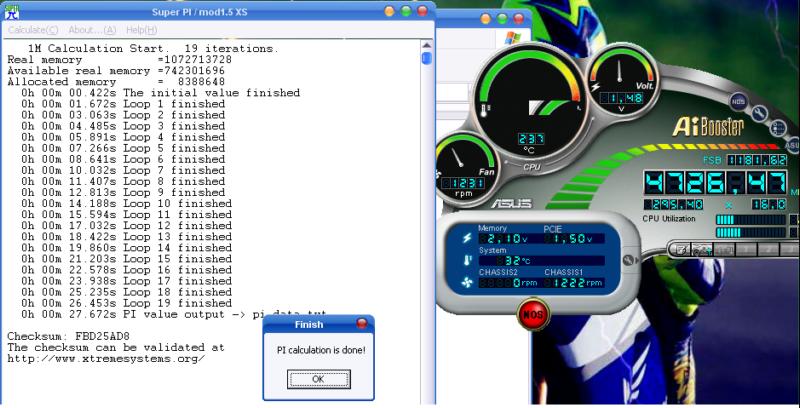Screen dimensions: 800x408
Task: Click the small blue NOS icon in AI Booster
Action: coord(738,101)
